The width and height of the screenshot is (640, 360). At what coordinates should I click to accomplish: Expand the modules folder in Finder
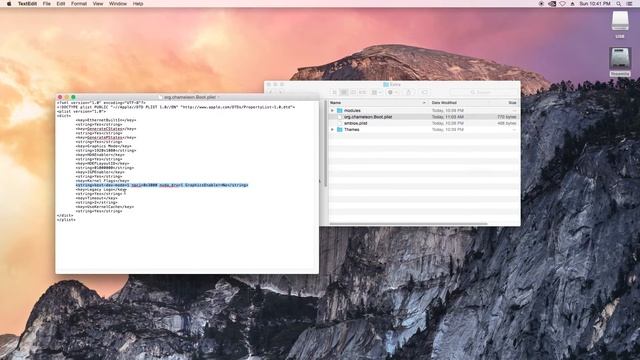332,111
